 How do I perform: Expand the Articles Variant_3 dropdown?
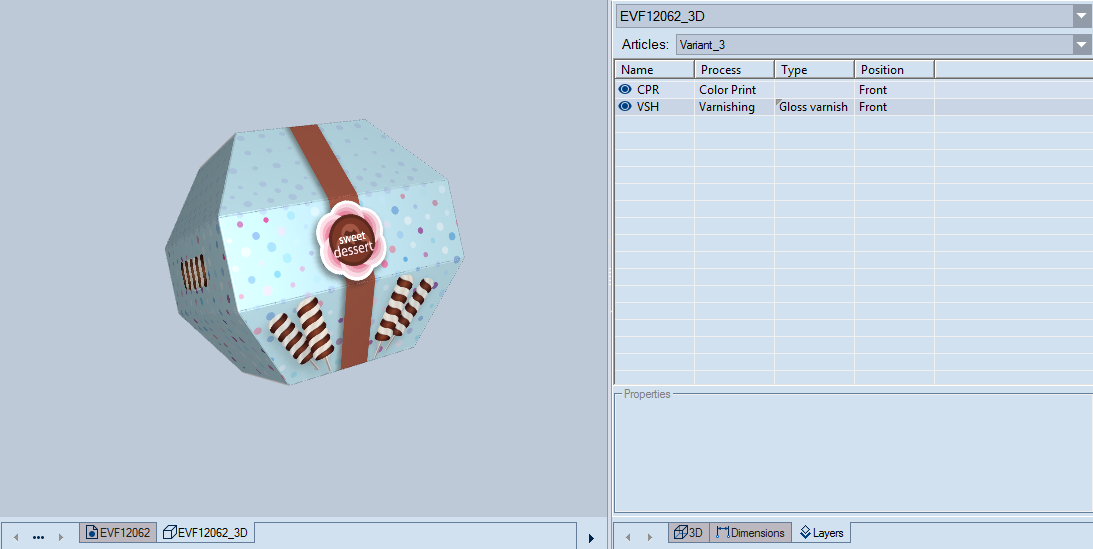(x=1081, y=44)
